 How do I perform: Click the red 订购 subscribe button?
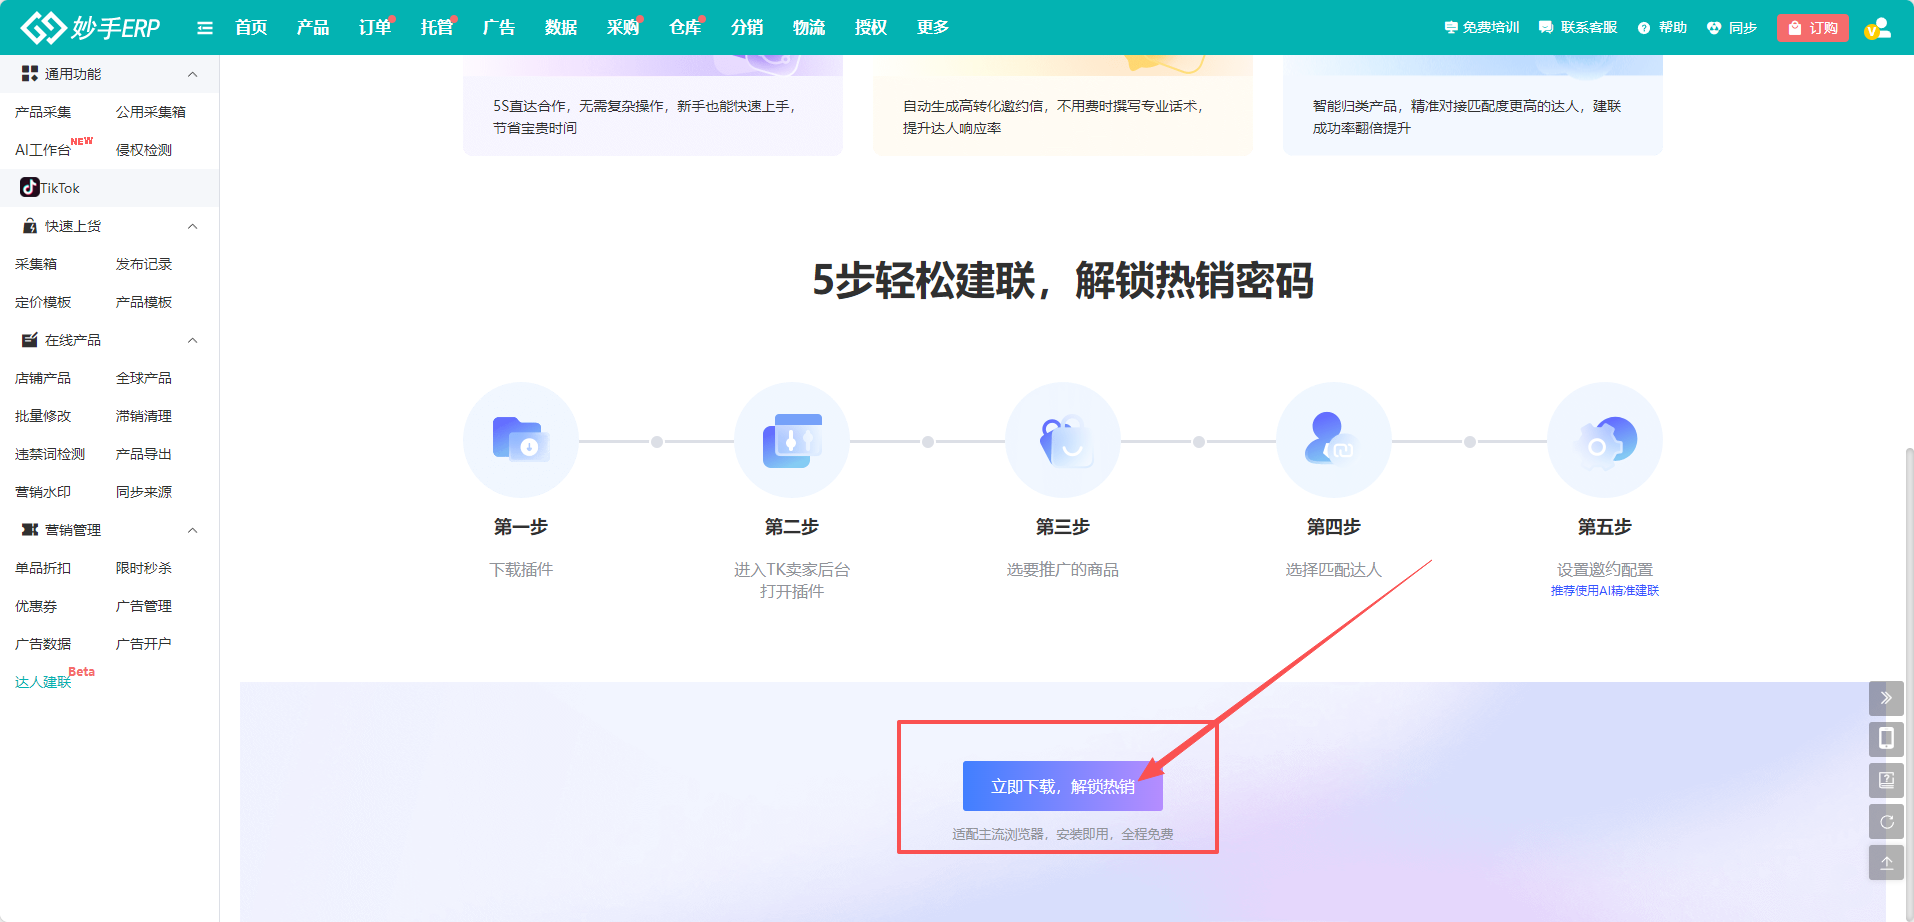click(1813, 28)
